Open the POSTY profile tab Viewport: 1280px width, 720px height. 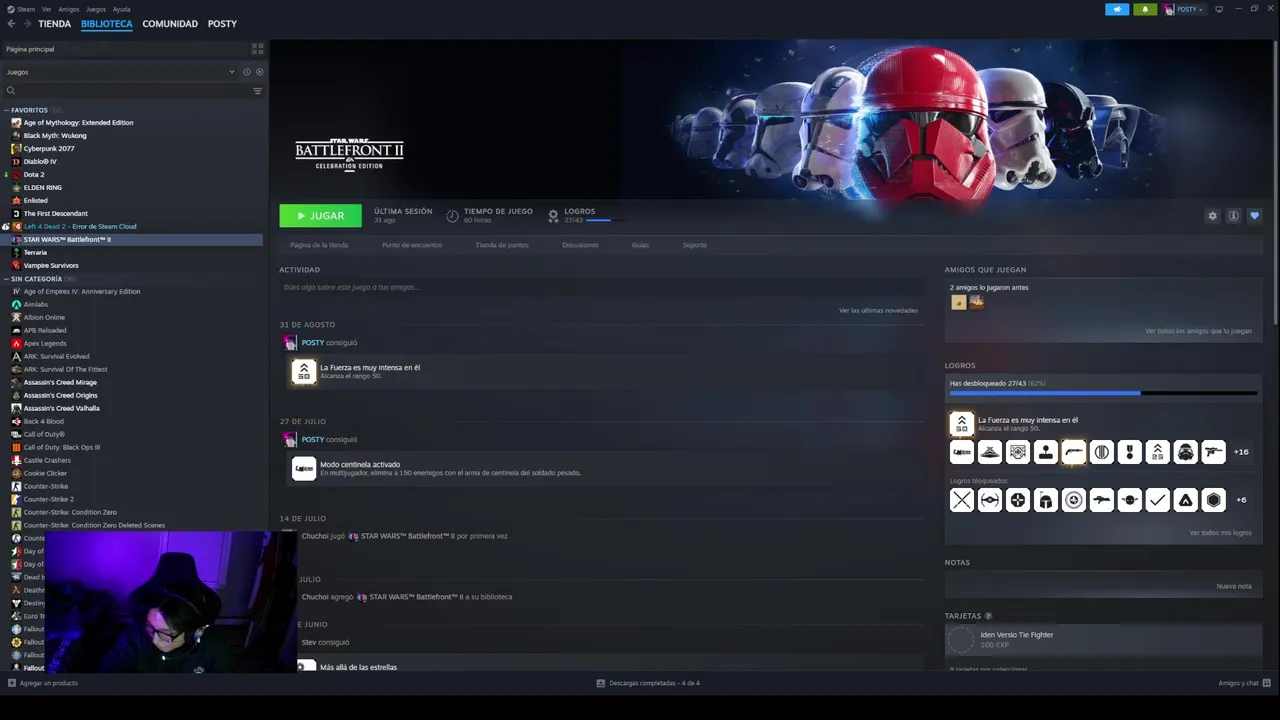(x=222, y=24)
